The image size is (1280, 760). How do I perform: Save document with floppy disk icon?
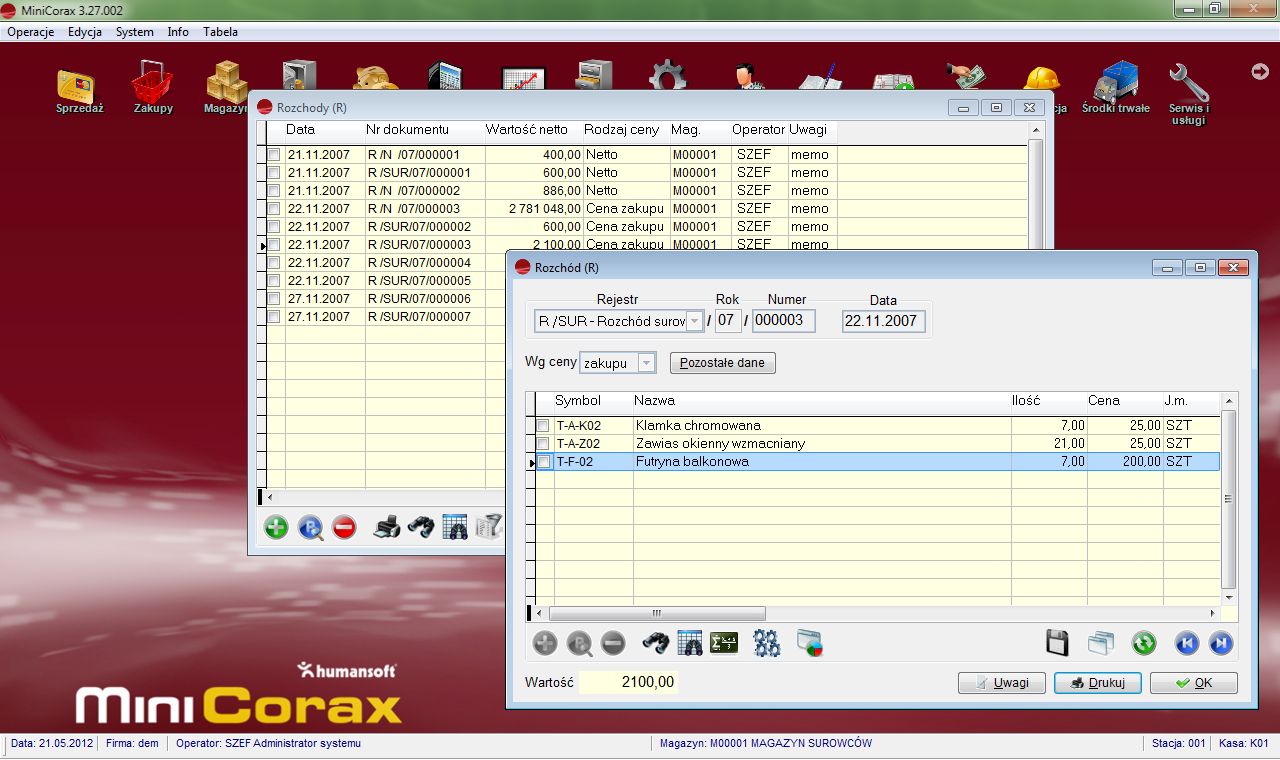coord(1057,643)
